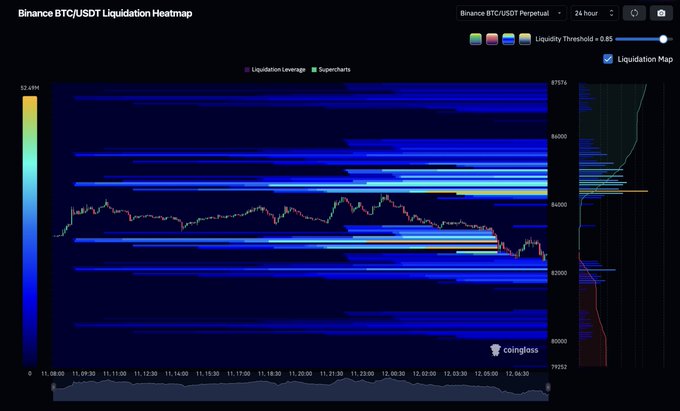
Task: Toggle the Supercharts legend item
Action: [x=331, y=69]
